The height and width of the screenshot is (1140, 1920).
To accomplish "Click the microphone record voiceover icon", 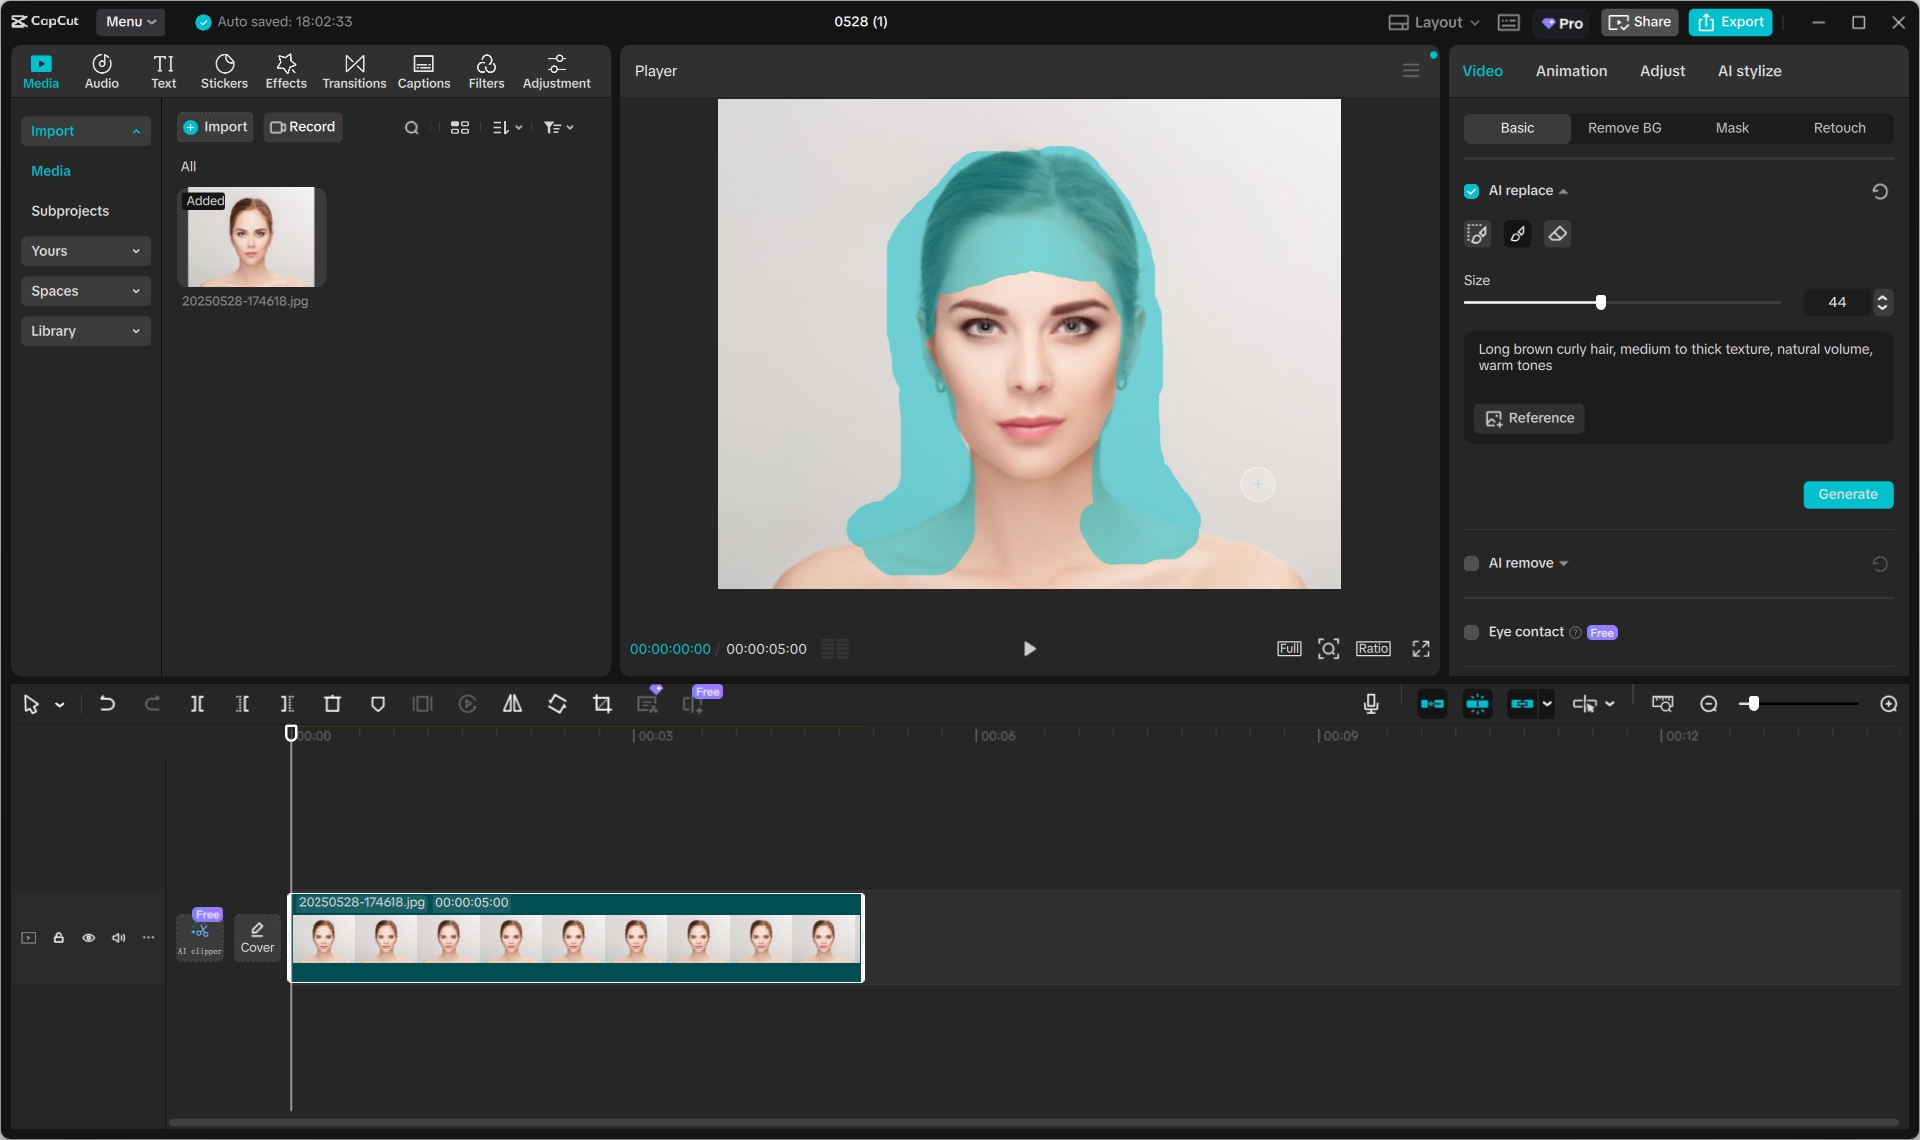I will 1371,704.
